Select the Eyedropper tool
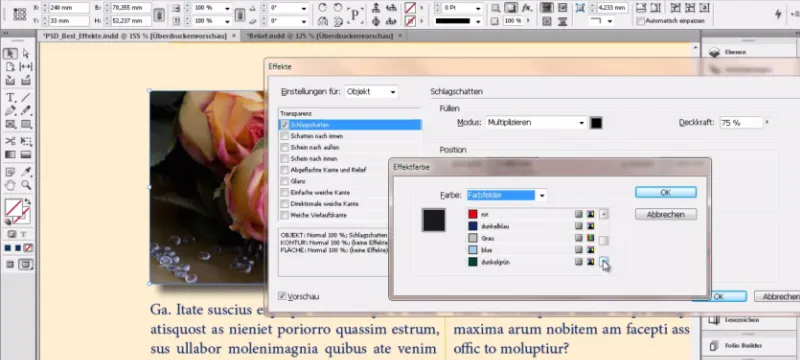Screen dimensions: 800x360 (26, 172)
